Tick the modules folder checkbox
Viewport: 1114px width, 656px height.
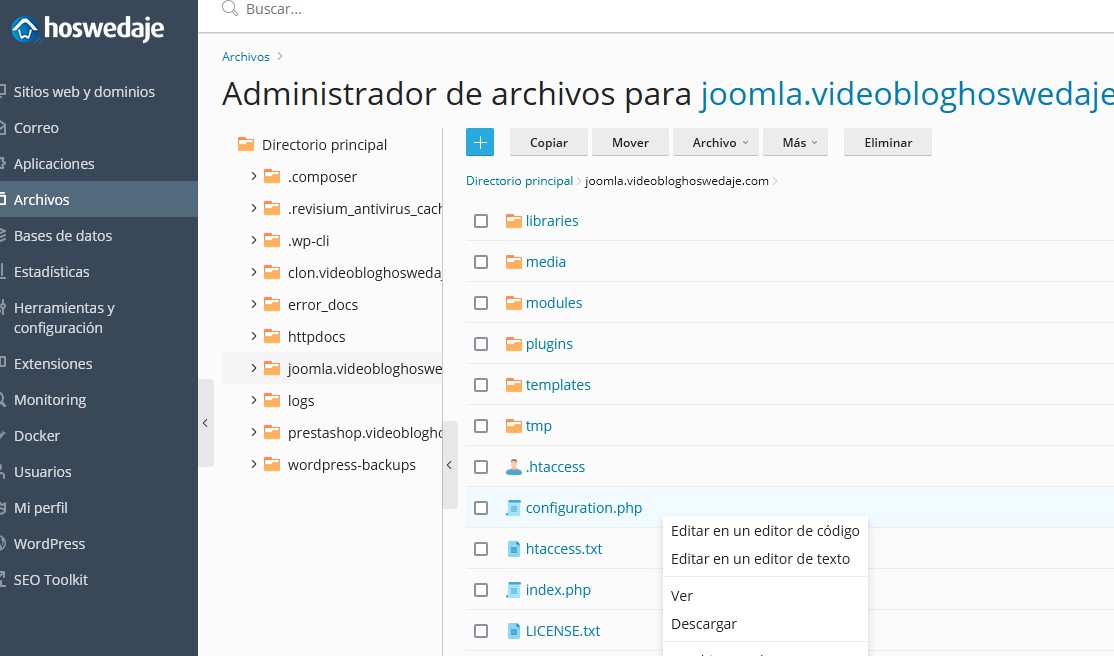point(481,303)
